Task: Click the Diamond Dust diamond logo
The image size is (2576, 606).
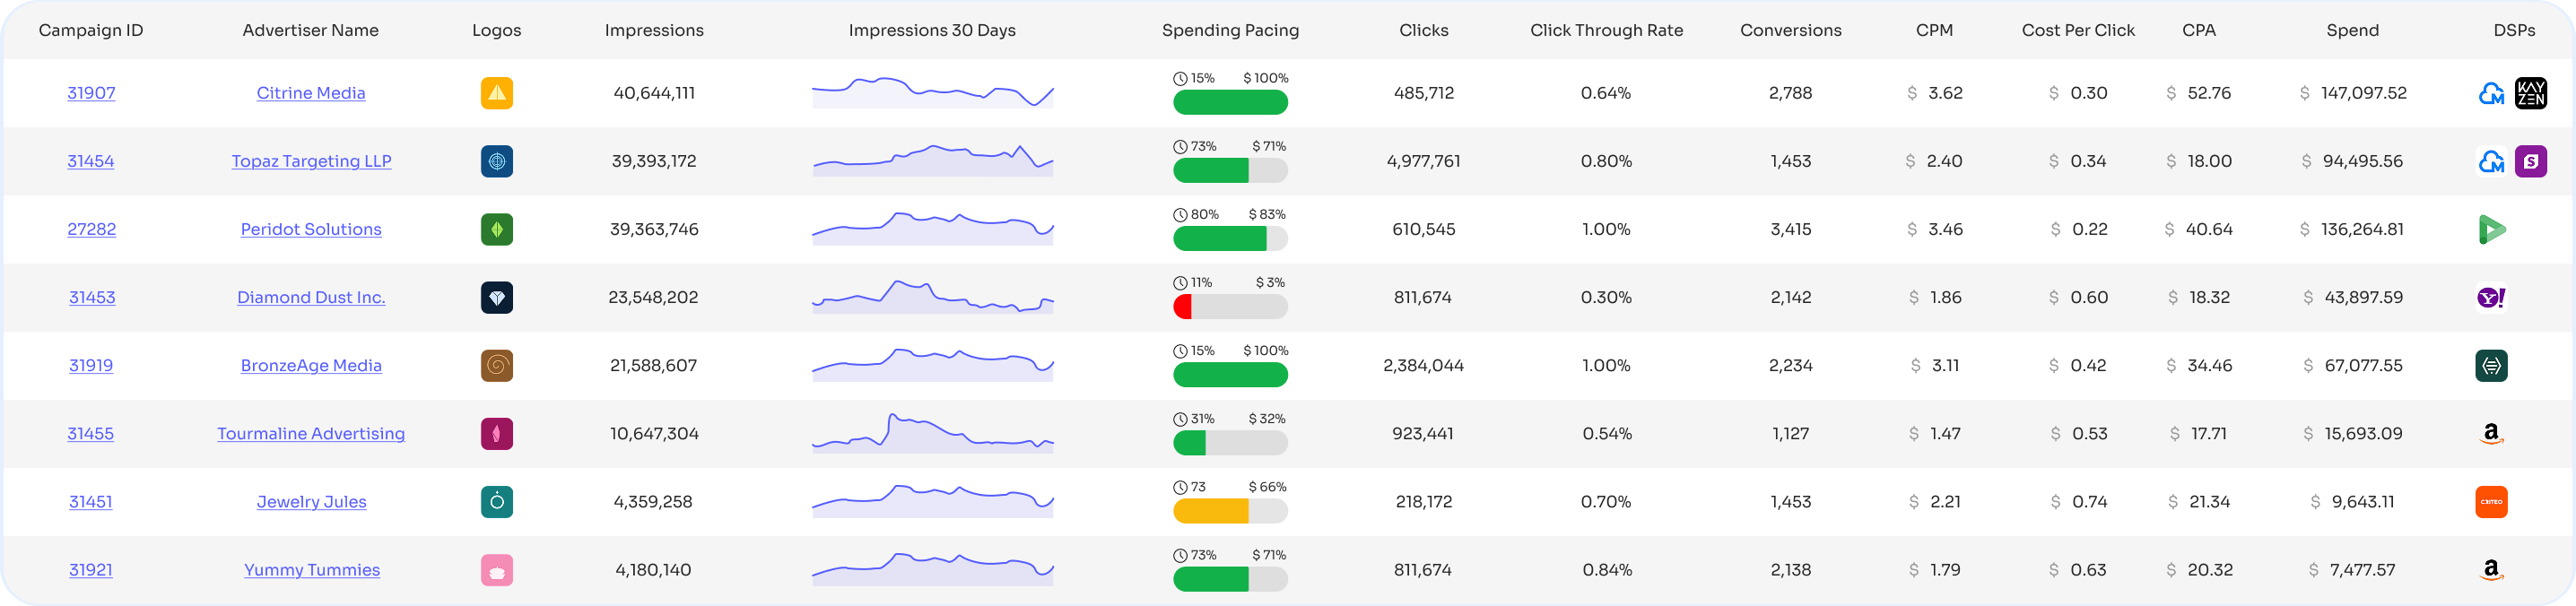Action: click(497, 297)
